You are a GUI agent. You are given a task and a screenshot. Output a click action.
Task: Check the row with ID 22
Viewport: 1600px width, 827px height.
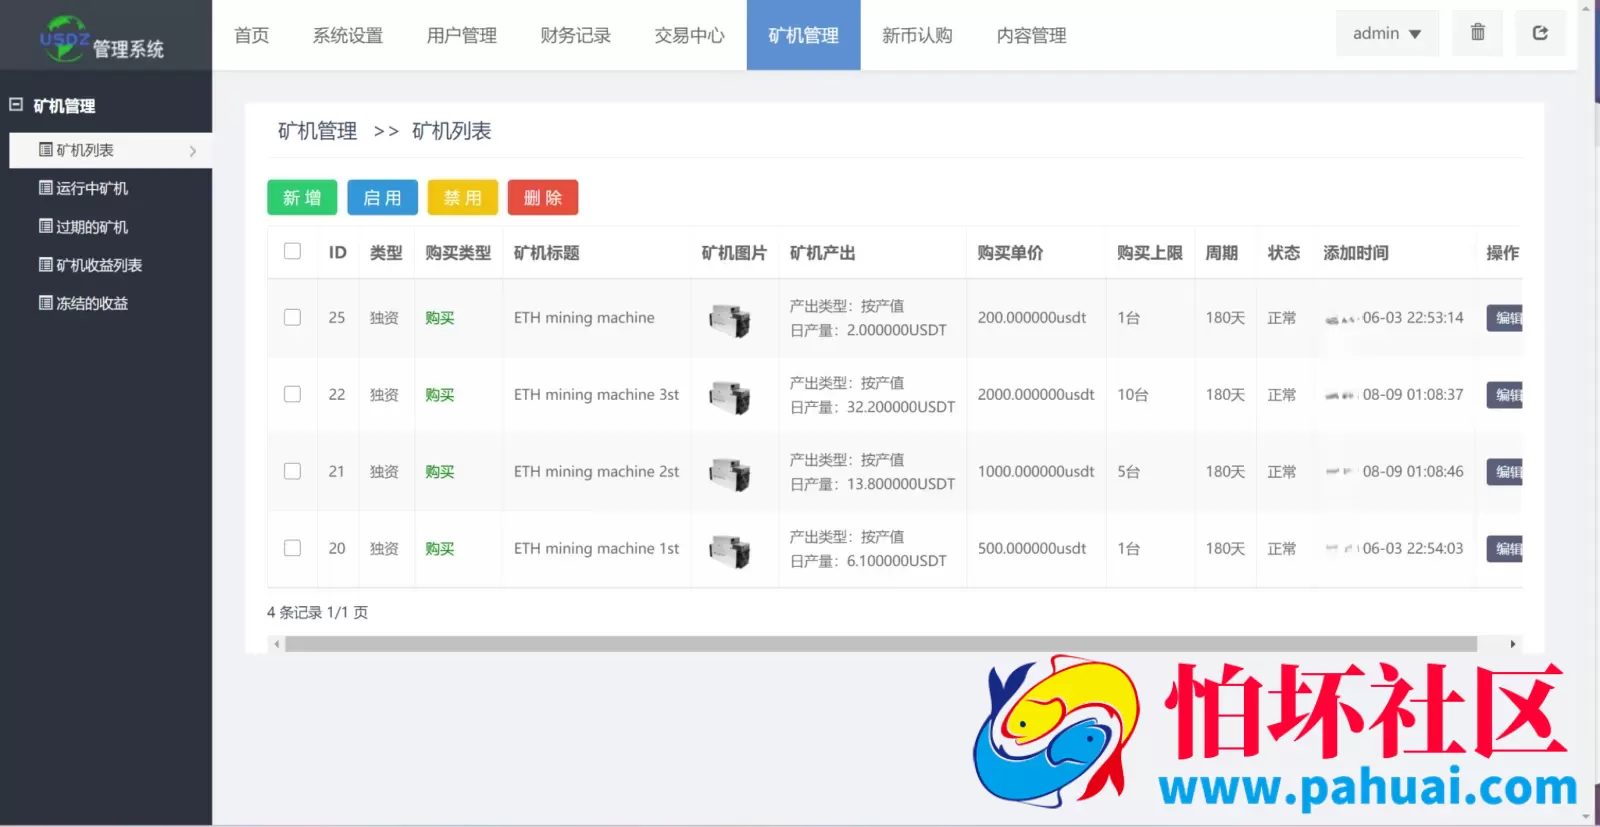pos(292,394)
